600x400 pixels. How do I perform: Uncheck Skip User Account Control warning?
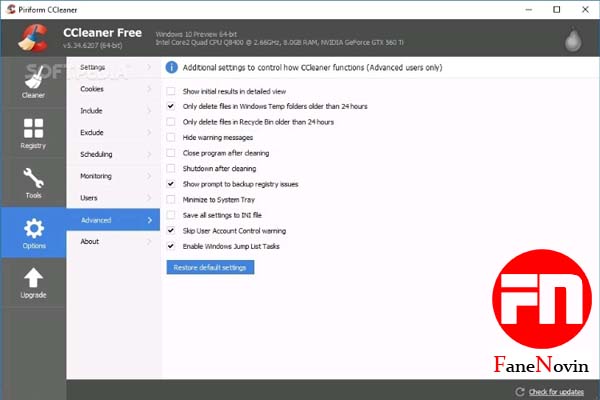pos(171,231)
